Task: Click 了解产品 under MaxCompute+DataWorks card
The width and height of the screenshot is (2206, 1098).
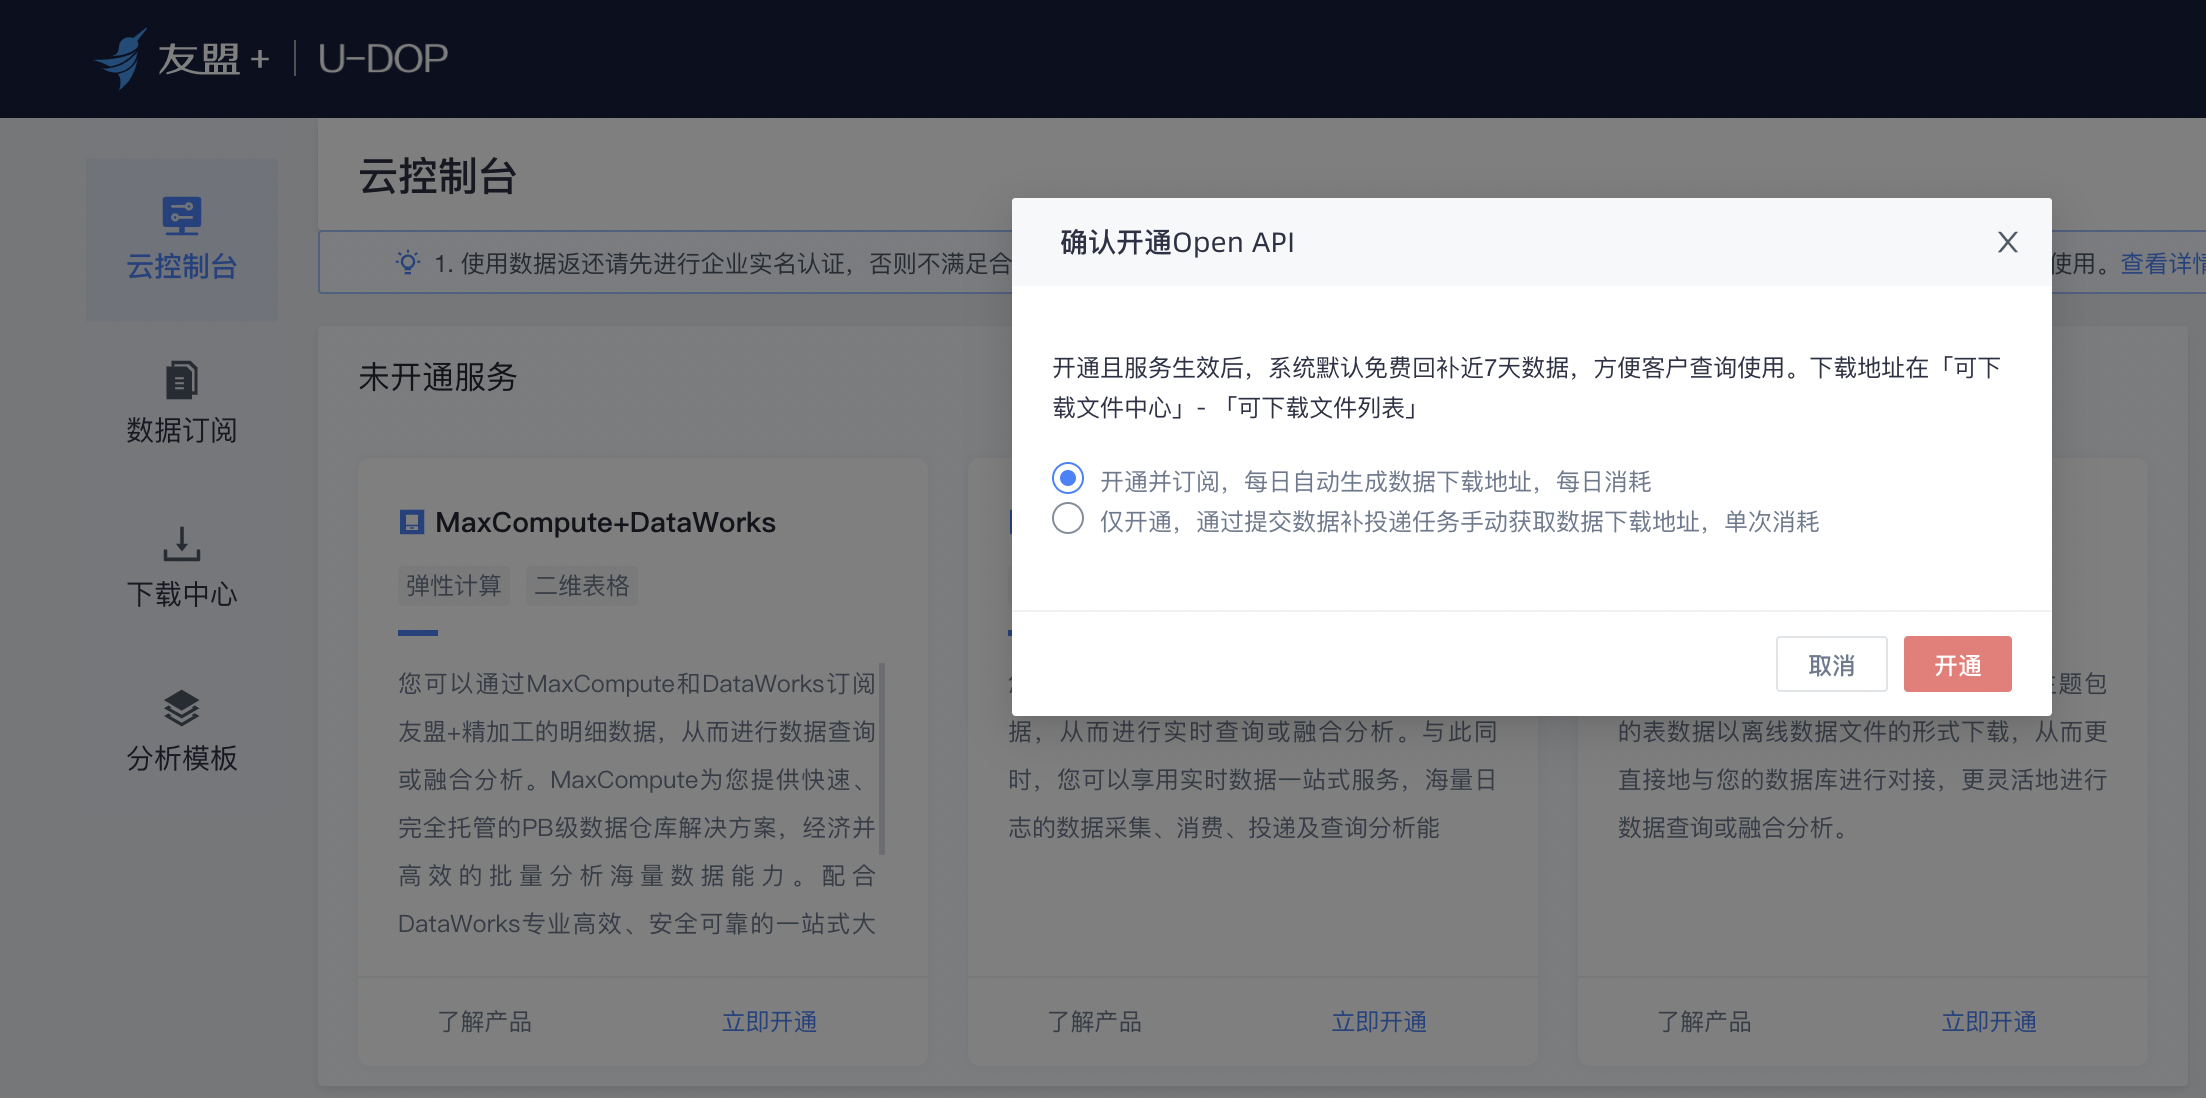Action: click(485, 1022)
